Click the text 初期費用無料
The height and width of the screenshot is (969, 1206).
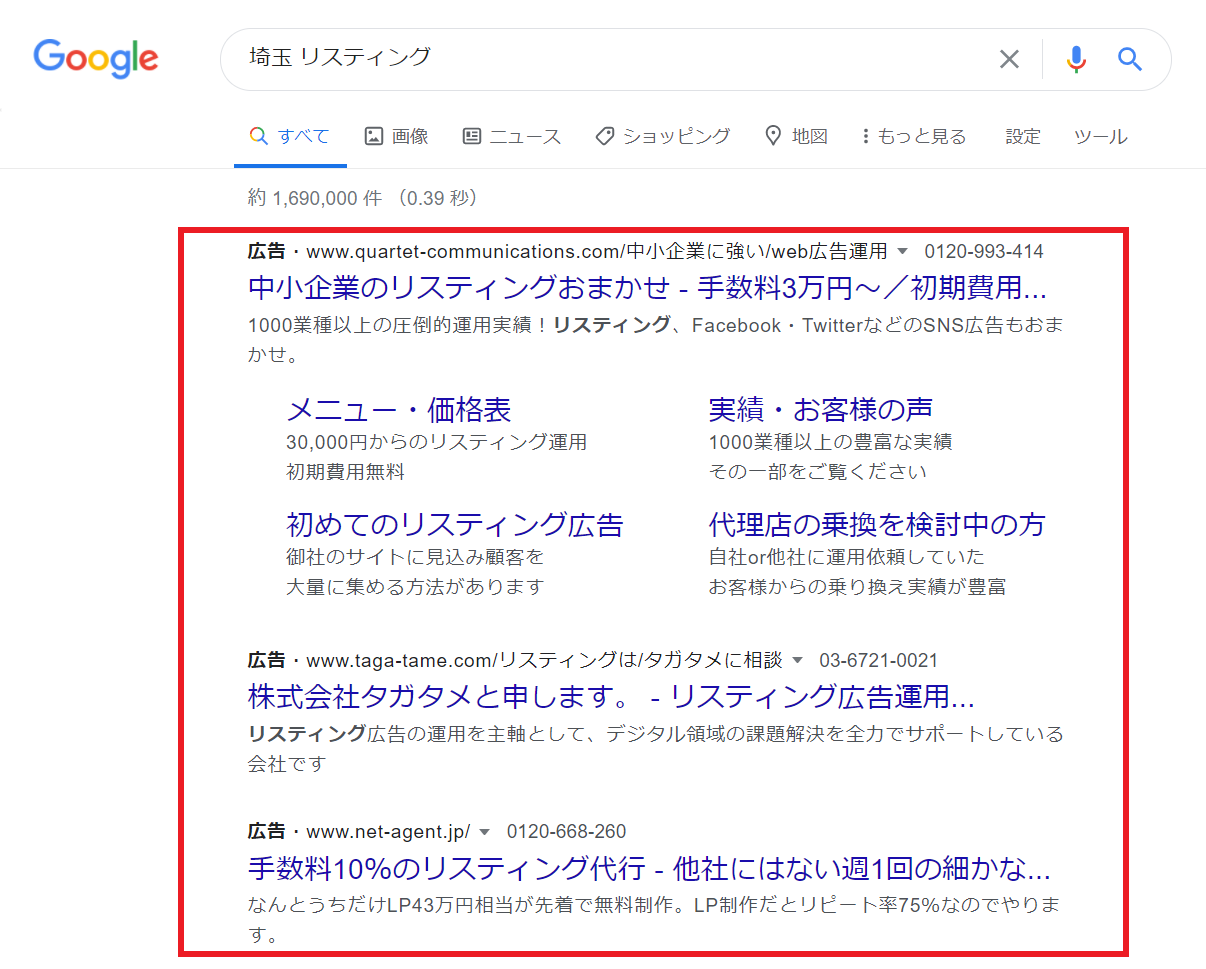(x=346, y=472)
